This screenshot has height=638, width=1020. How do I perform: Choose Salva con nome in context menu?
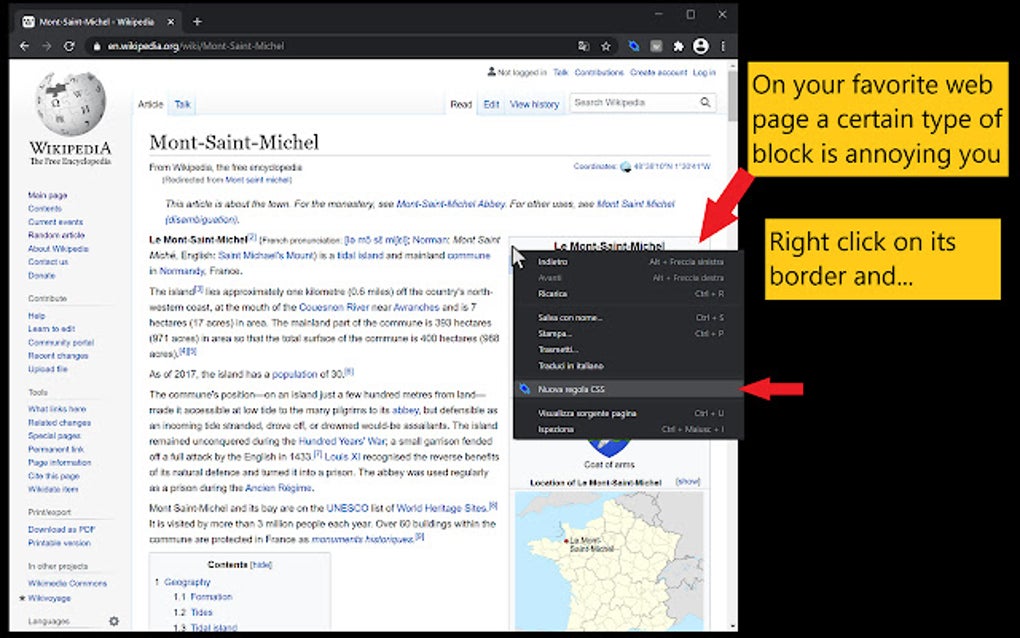(x=628, y=318)
